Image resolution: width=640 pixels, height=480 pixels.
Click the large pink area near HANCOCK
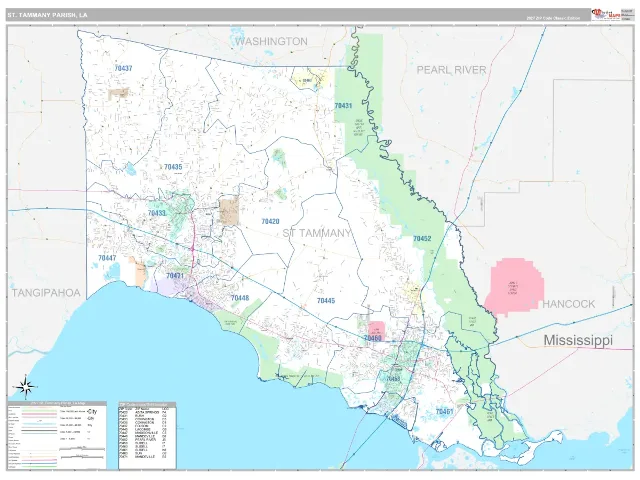[514, 287]
